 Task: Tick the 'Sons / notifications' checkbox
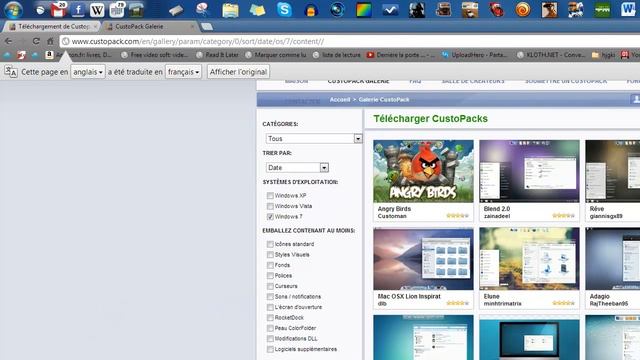coord(270,297)
